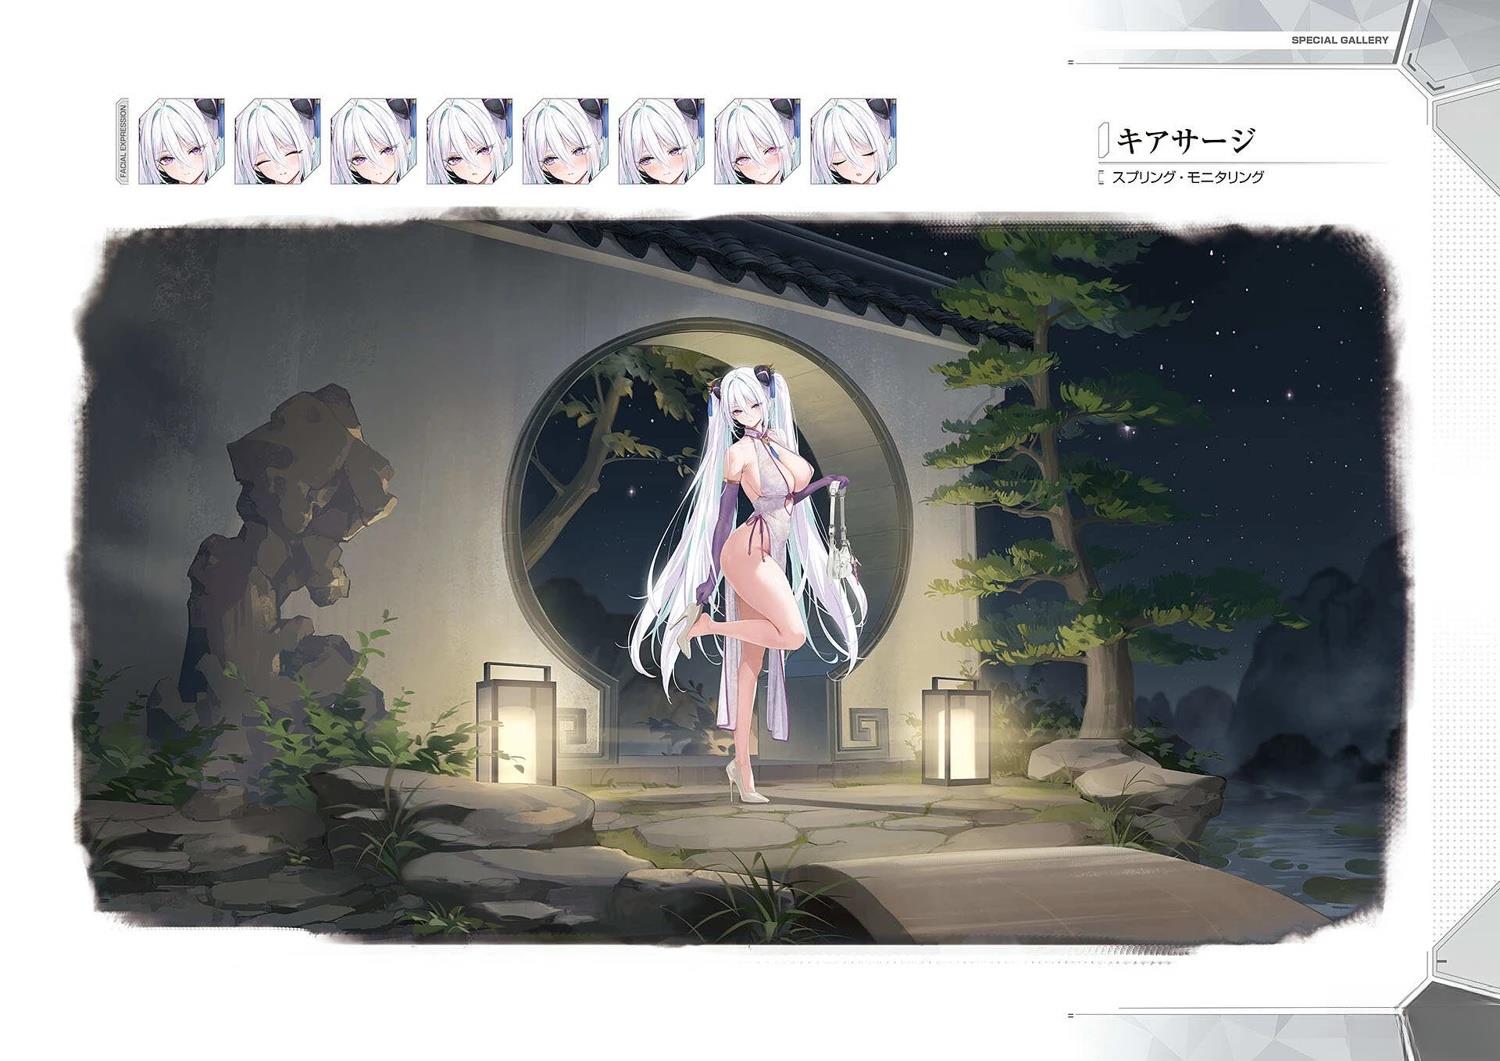Click the subtitle スプリング・モニタリング
The image size is (1500, 1061).
1188,177
